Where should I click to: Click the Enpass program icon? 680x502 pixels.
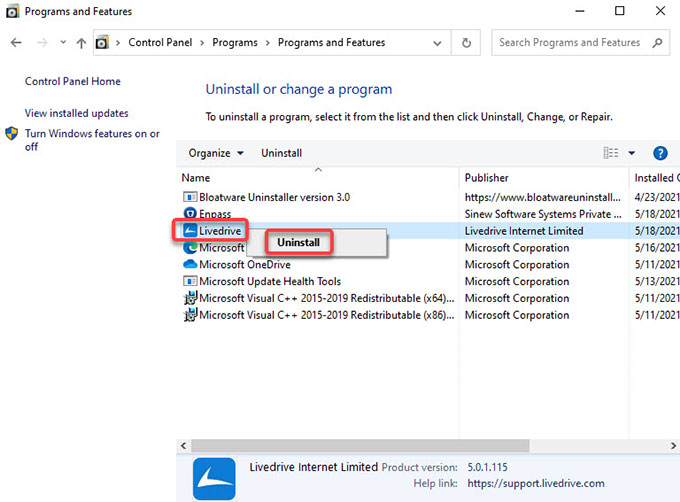pos(190,213)
